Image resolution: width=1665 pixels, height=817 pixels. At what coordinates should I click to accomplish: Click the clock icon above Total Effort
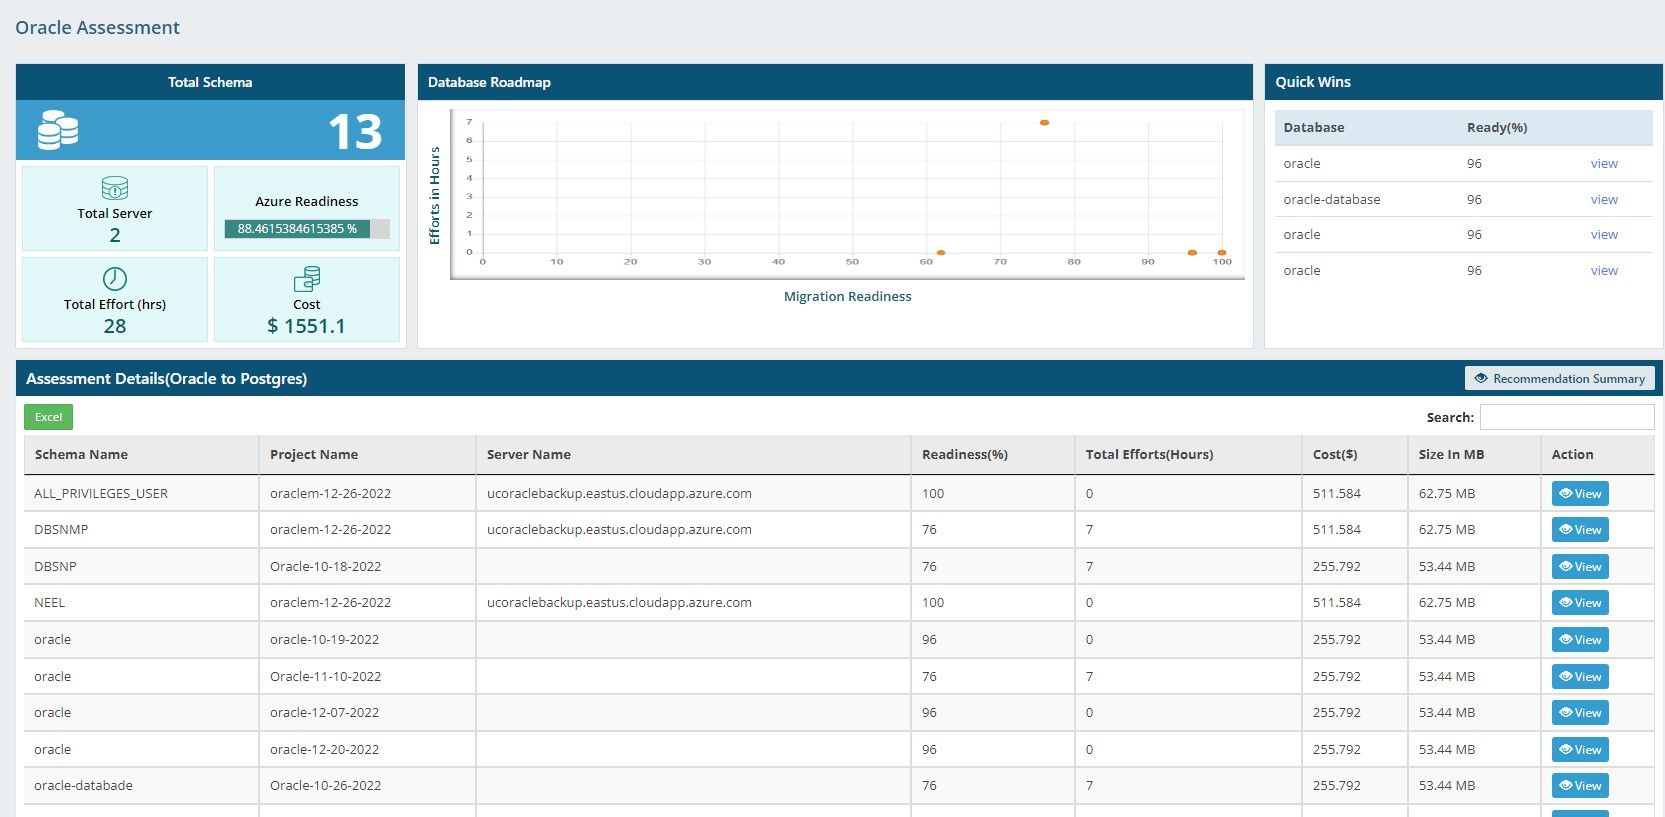pos(115,278)
